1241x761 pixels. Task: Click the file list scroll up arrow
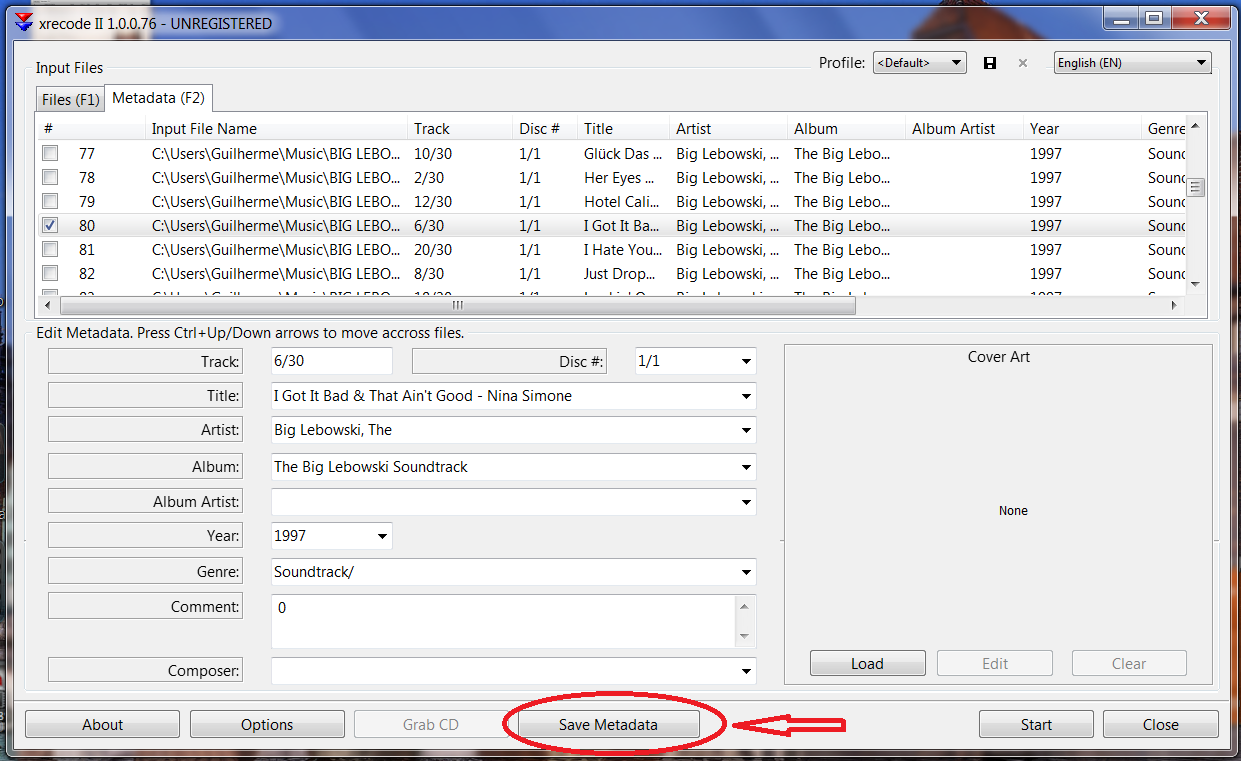[x=1195, y=126]
